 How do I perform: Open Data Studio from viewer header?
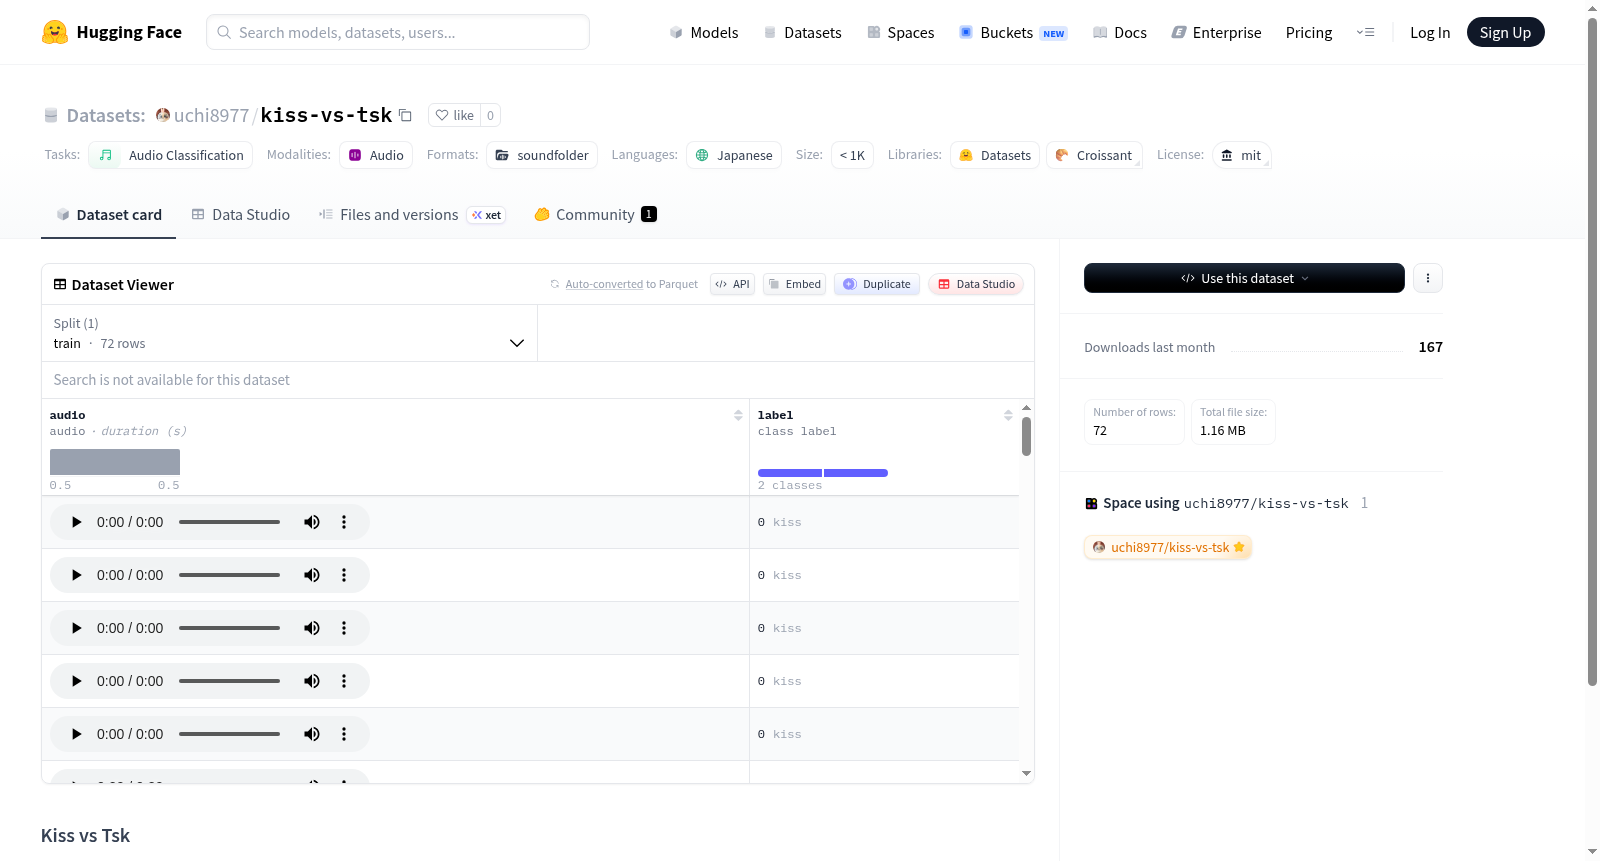[976, 284]
